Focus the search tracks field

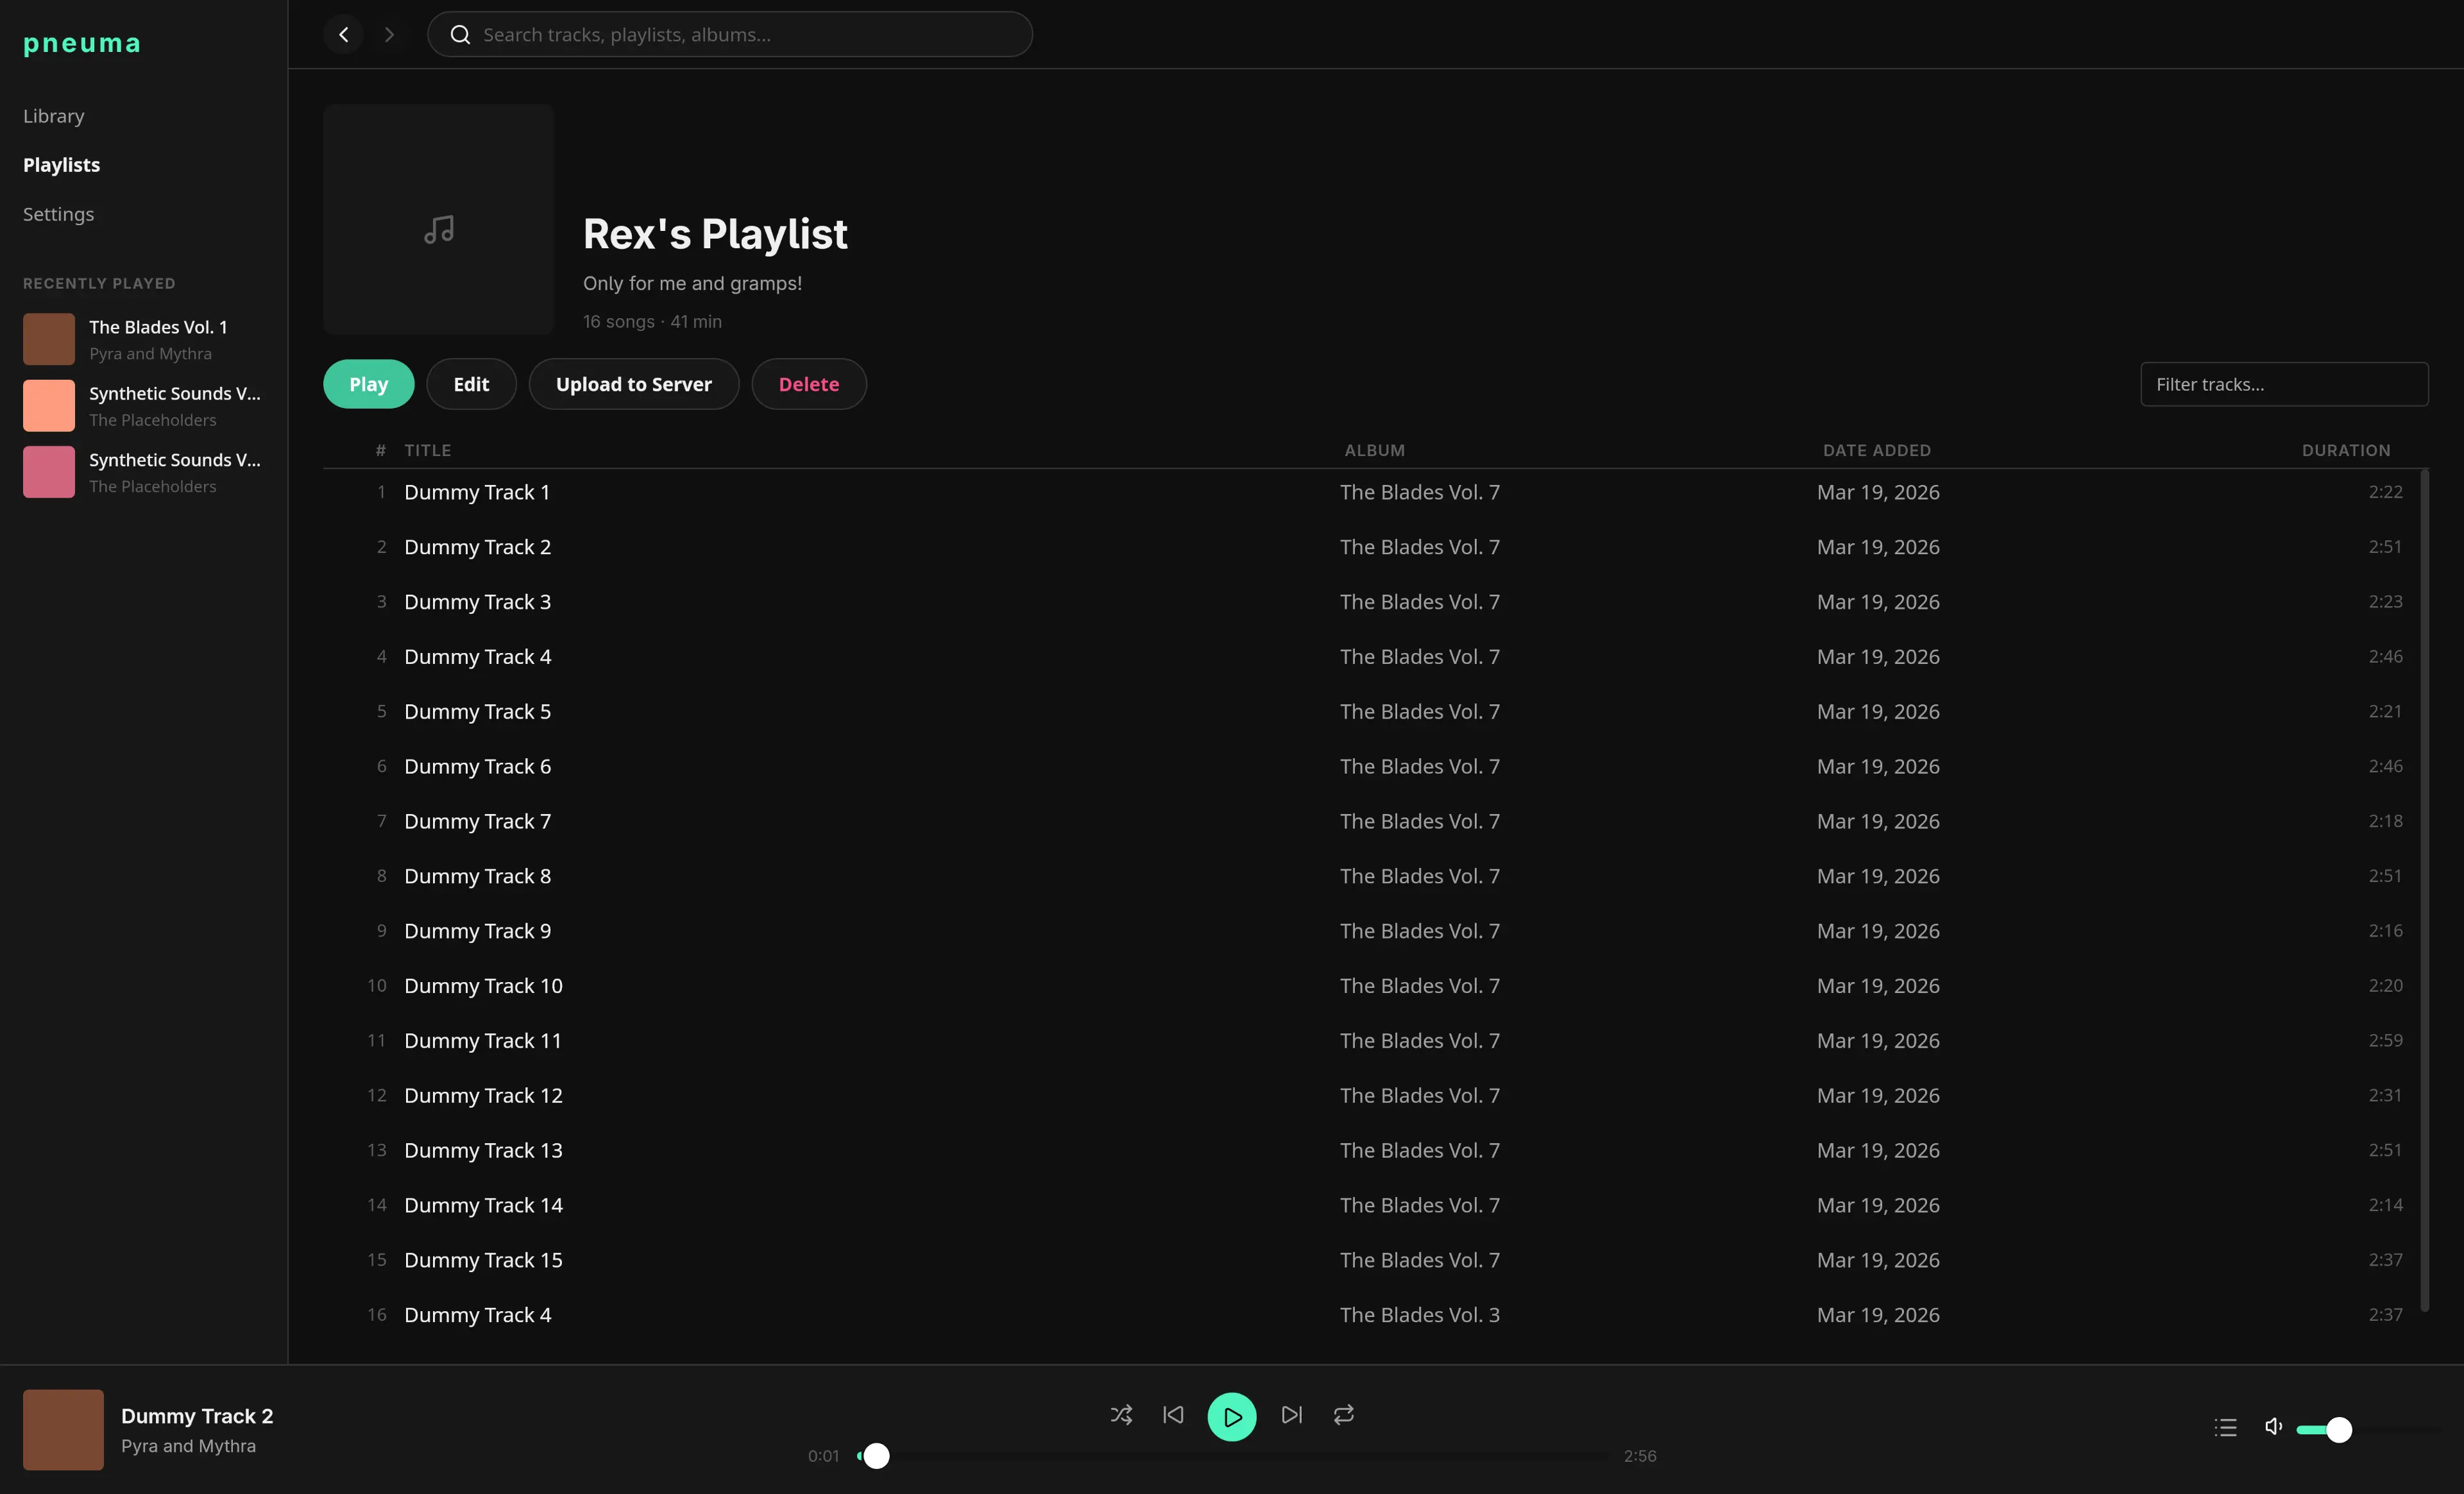[730, 34]
